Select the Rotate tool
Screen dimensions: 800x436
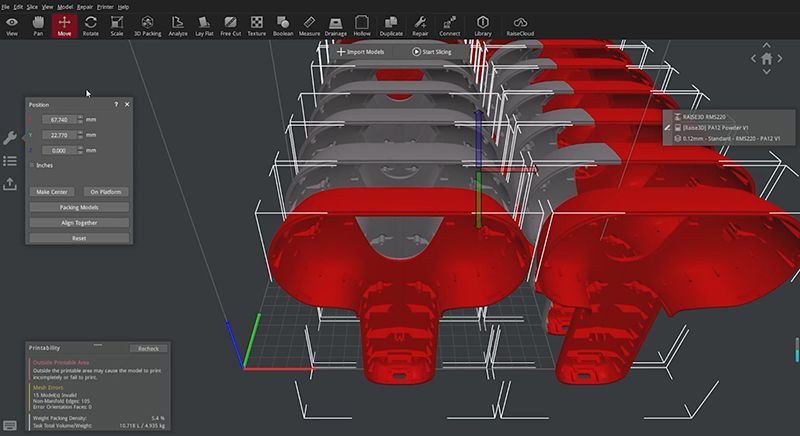click(x=91, y=24)
